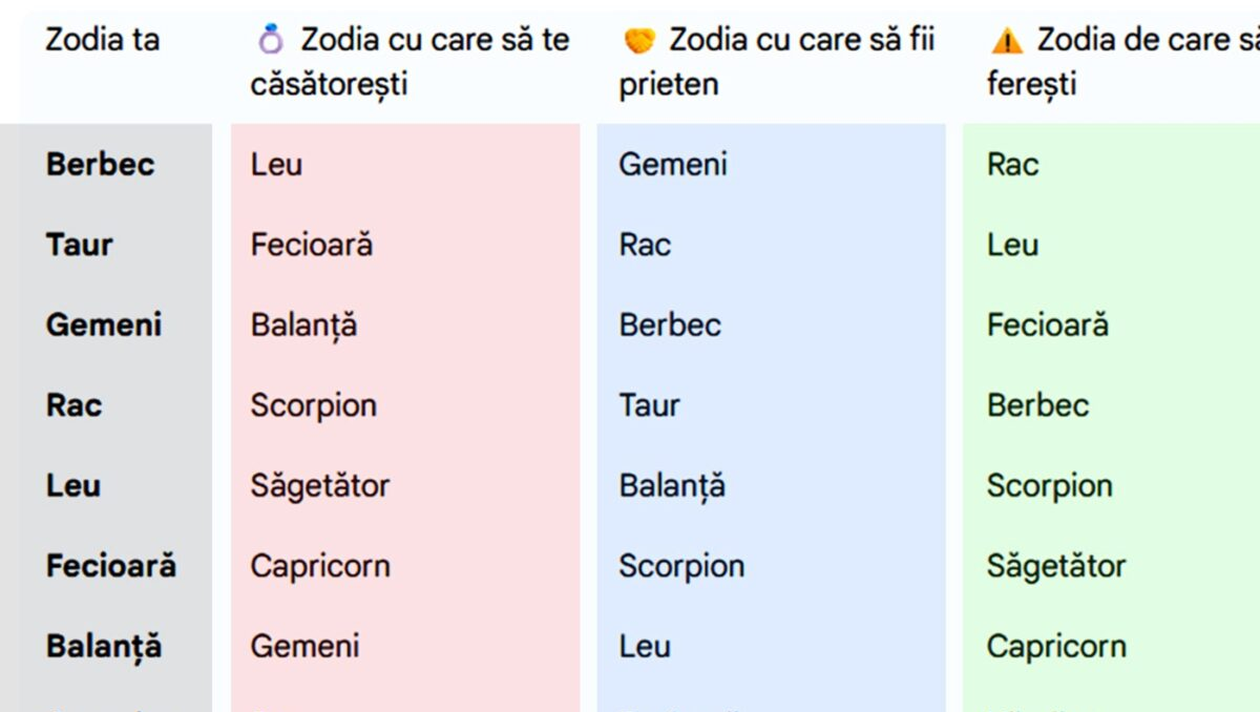Screen dimensions: 1260x712
Task: Click the bold Taur row label
Action: pos(79,244)
